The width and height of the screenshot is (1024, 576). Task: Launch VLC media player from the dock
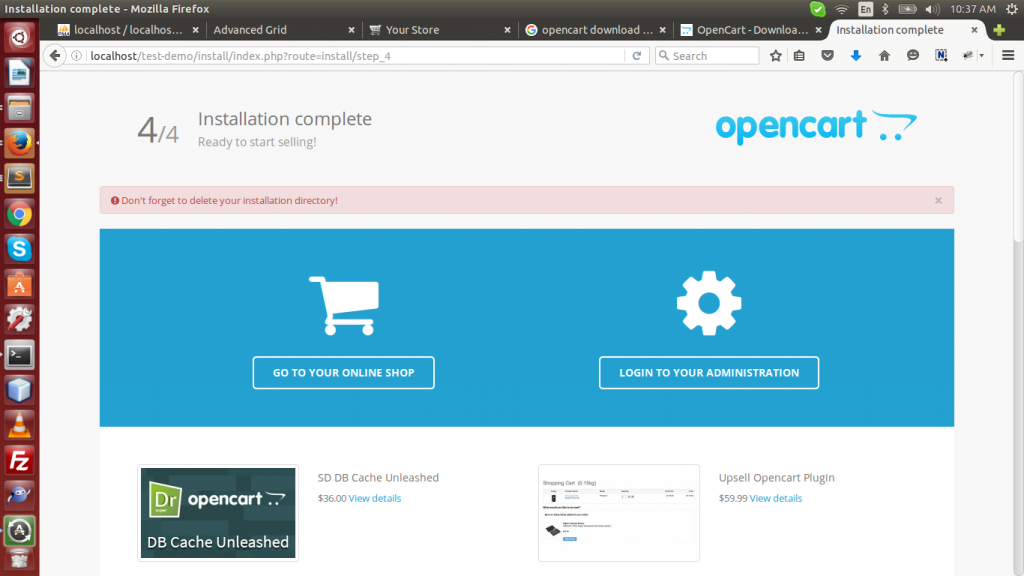(19, 425)
